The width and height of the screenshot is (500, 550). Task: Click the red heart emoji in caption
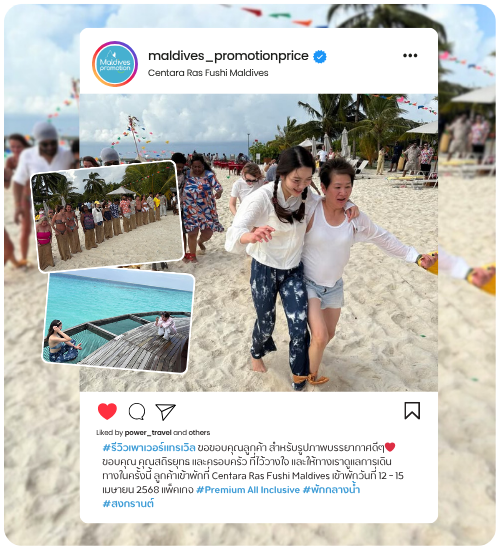tap(390, 447)
